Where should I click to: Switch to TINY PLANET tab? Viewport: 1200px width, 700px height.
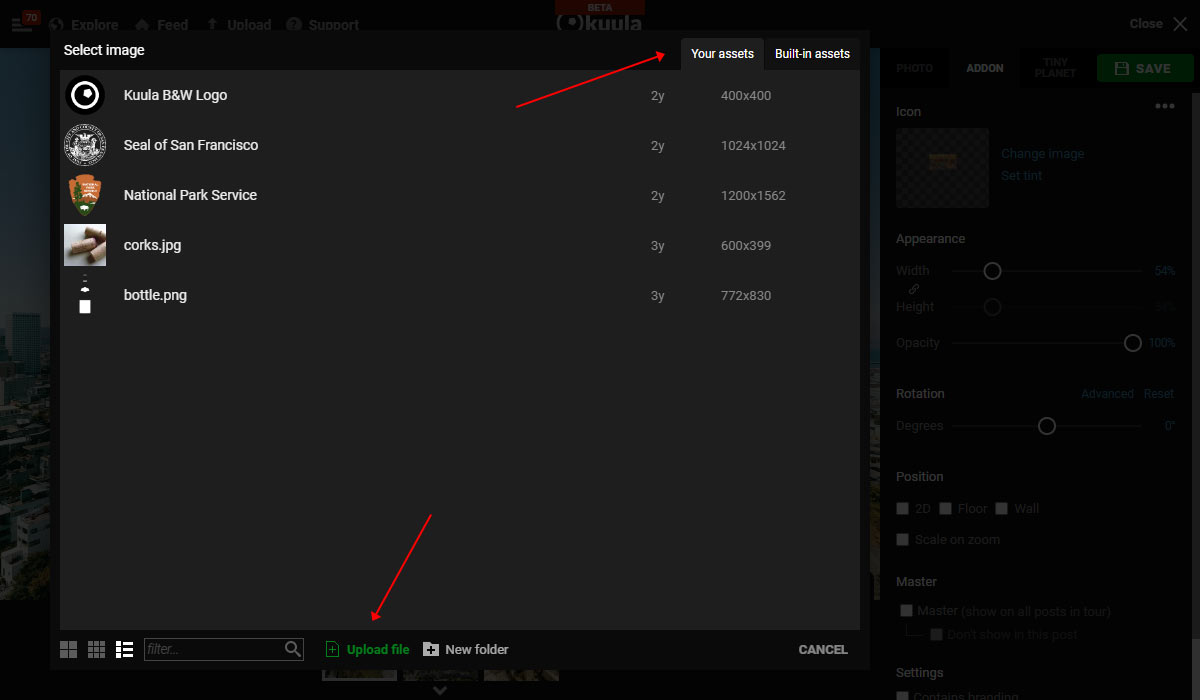coord(1055,68)
